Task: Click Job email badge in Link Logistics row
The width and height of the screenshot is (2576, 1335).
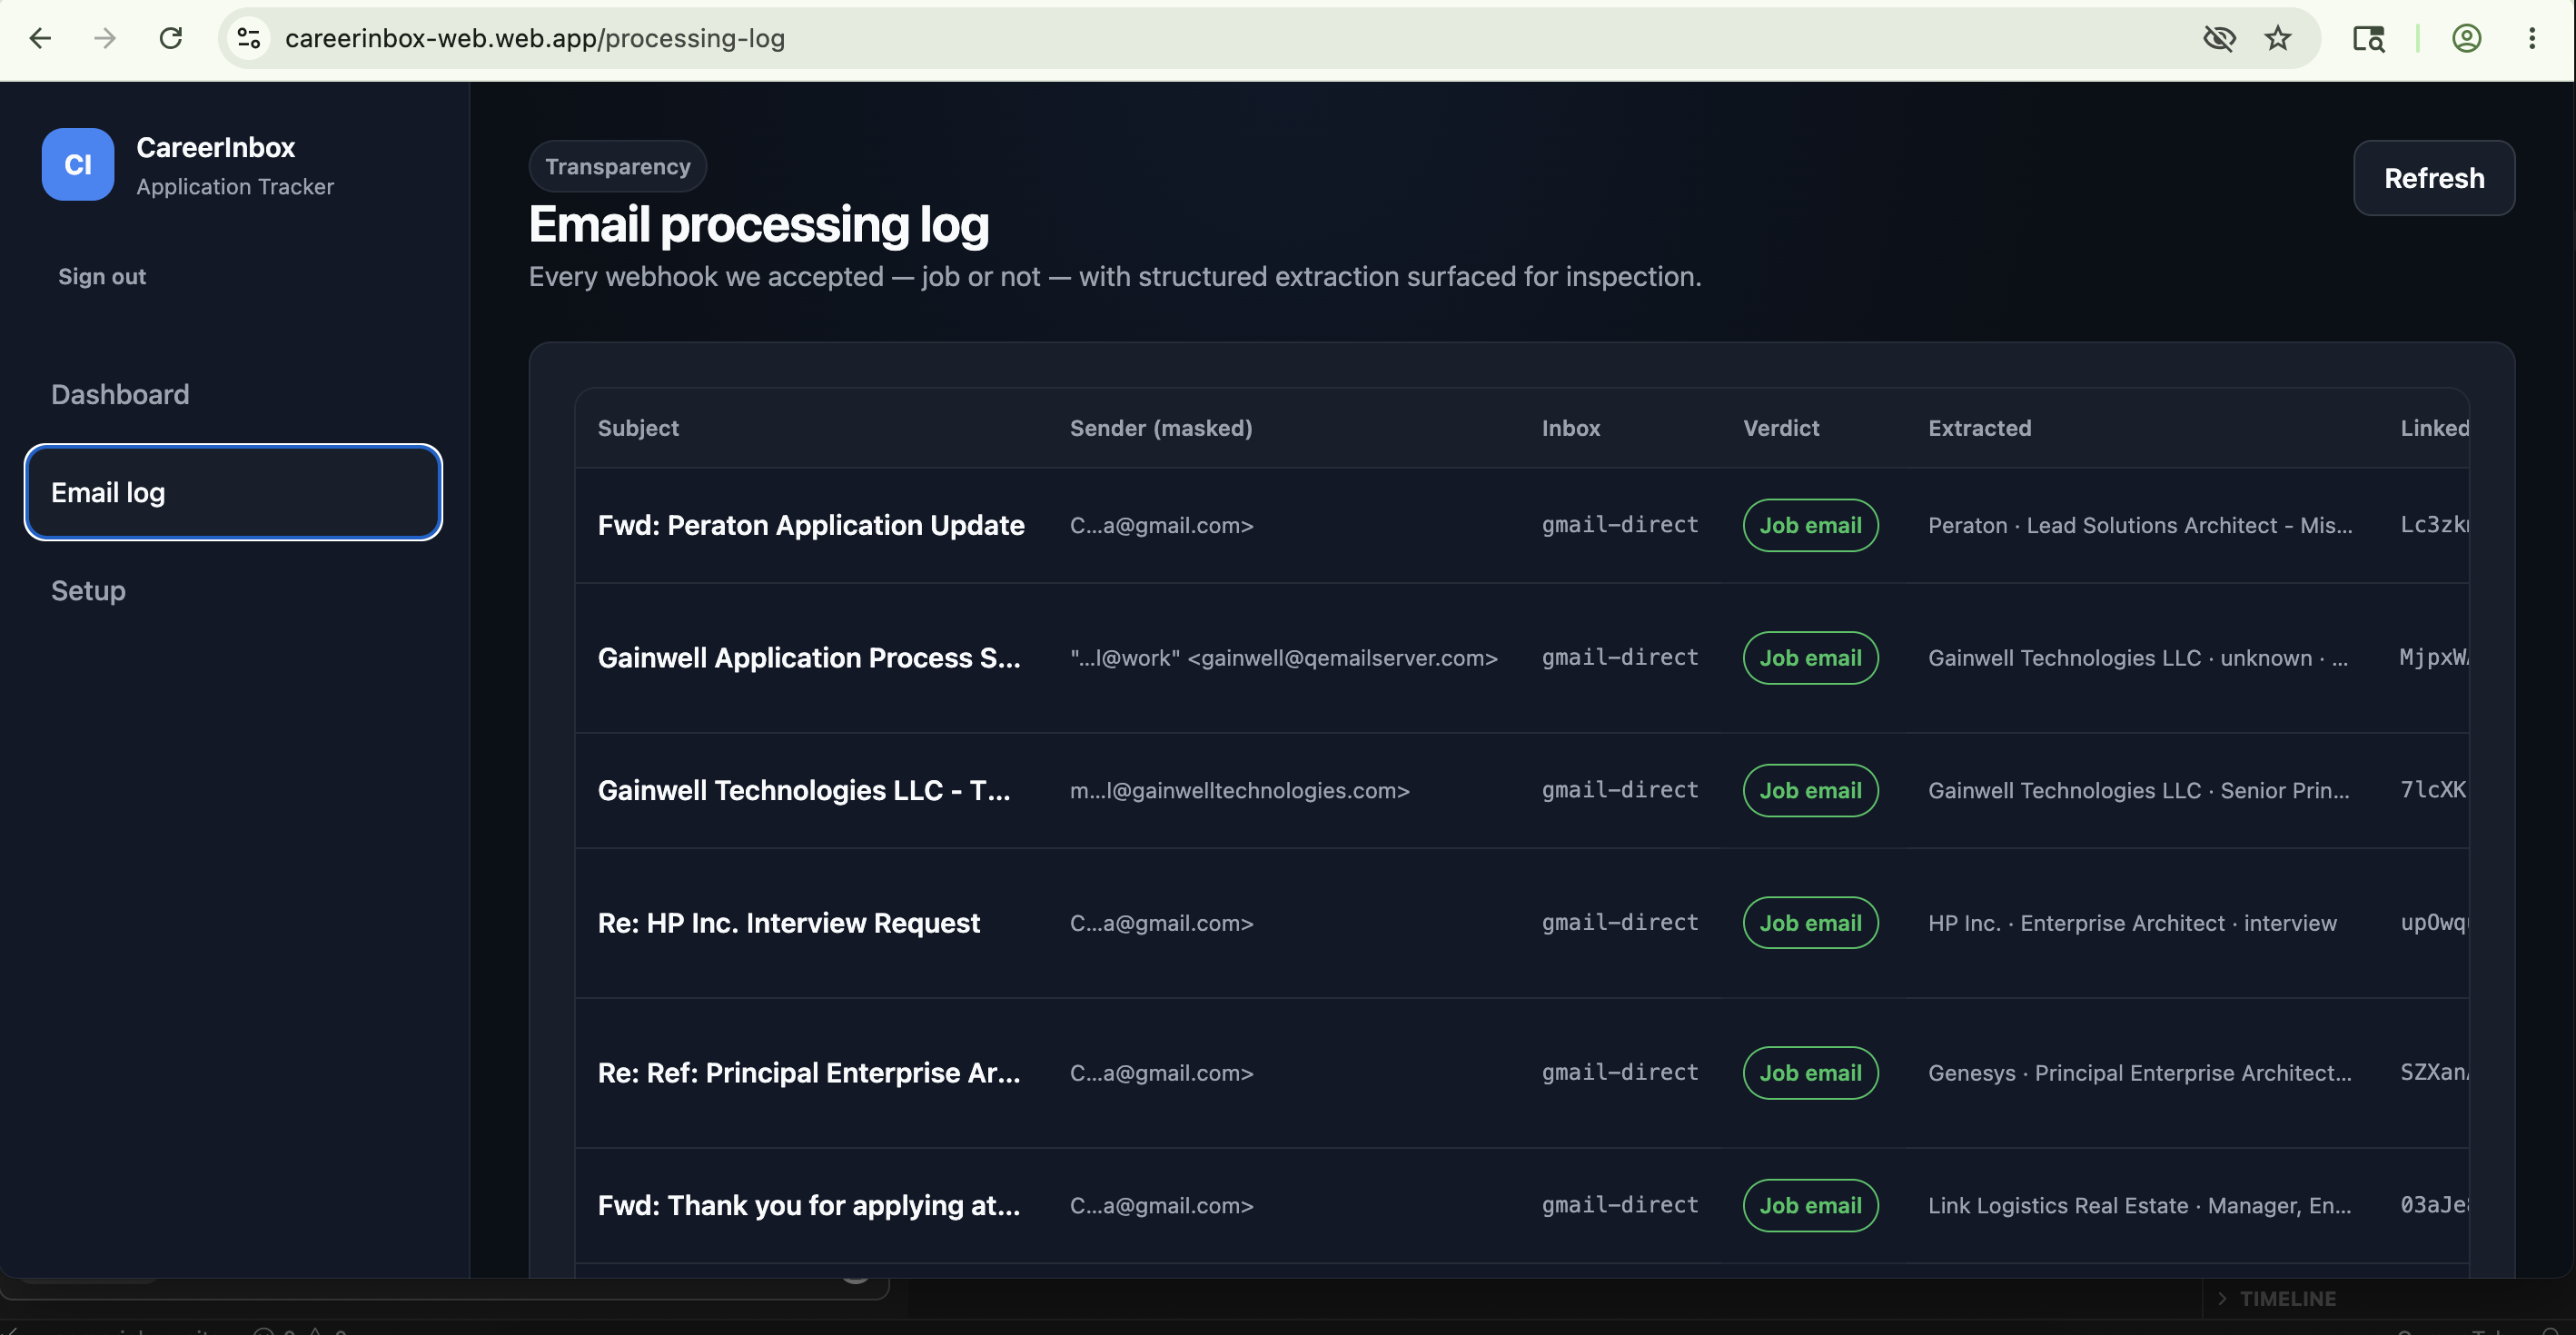Action: coord(1810,1205)
